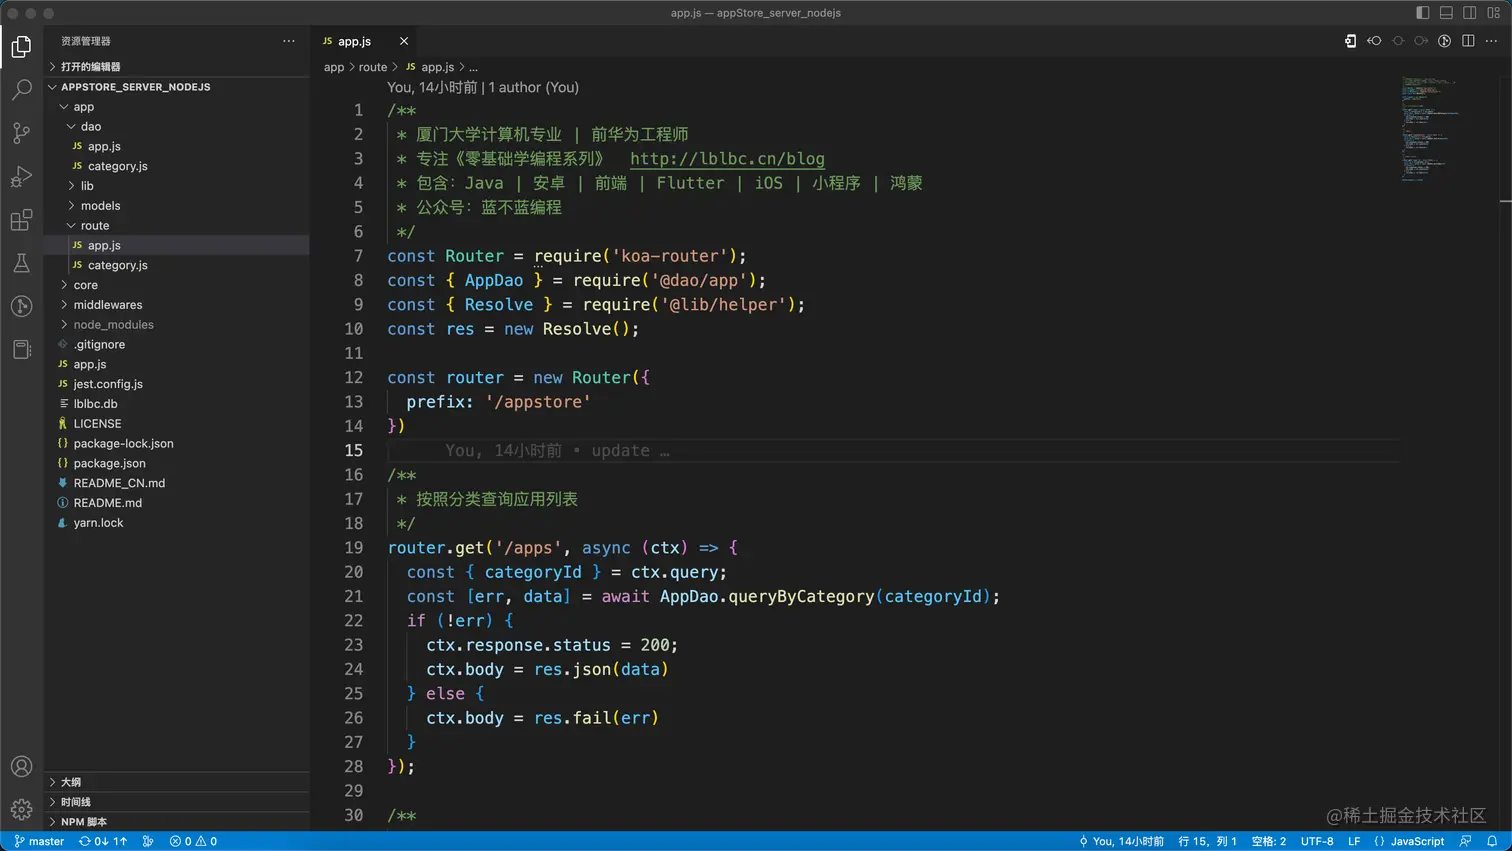Open README_CN.md in explorer
The image size is (1512, 851).
pyautogui.click(x=177, y=483)
